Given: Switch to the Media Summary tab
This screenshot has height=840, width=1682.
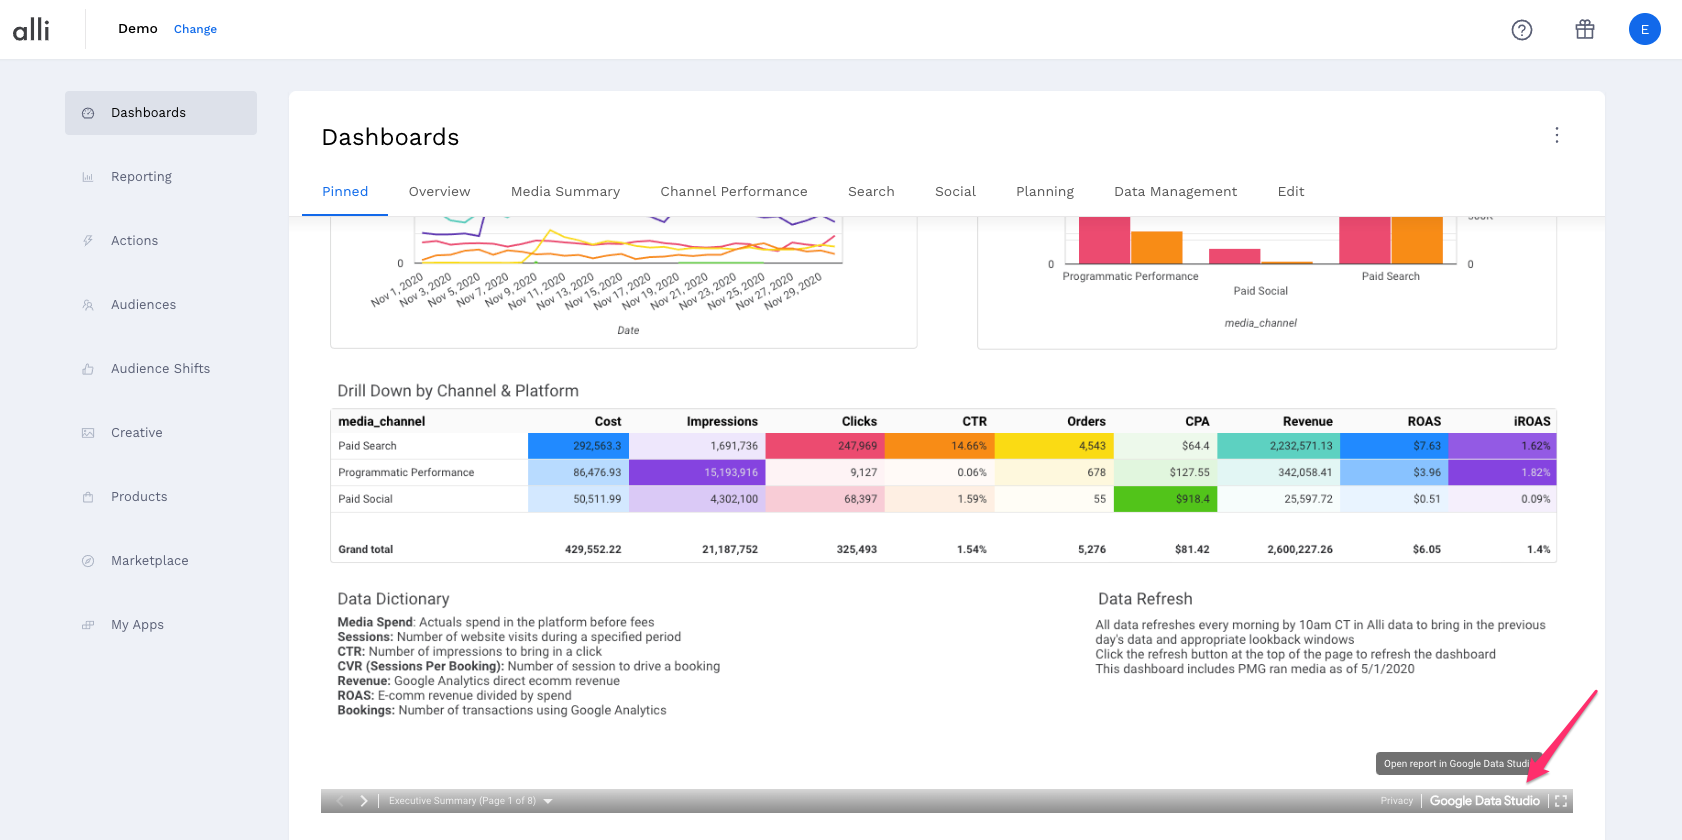Looking at the screenshot, I should [x=565, y=192].
